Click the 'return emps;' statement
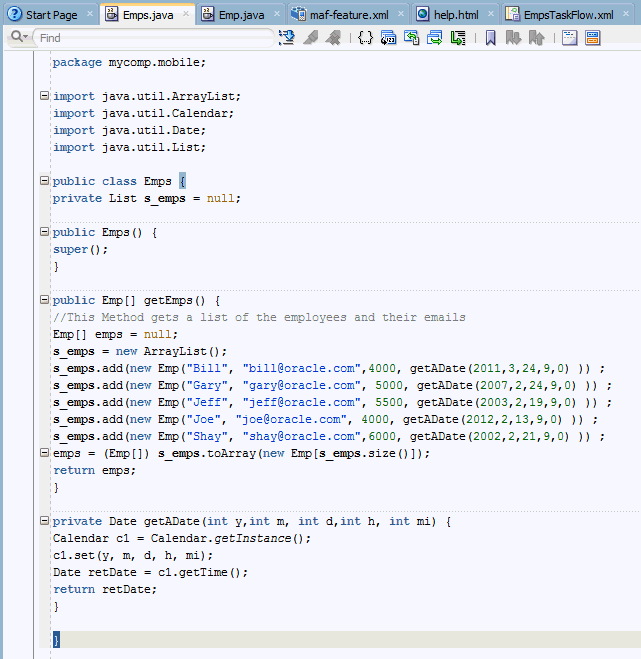The width and height of the screenshot is (641, 659). click(94, 470)
